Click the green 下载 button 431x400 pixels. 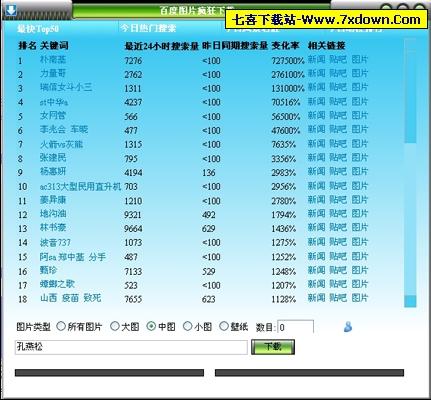click(273, 347)
